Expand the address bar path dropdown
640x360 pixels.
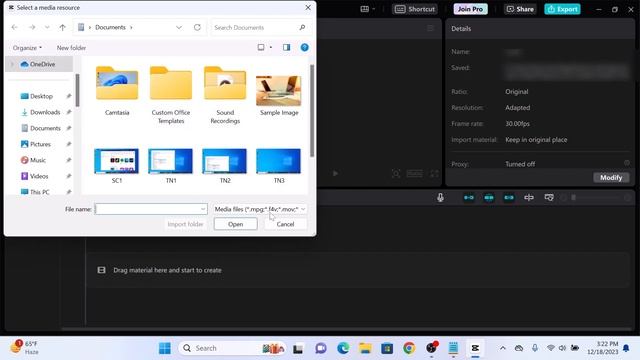[x=179, y=27]
